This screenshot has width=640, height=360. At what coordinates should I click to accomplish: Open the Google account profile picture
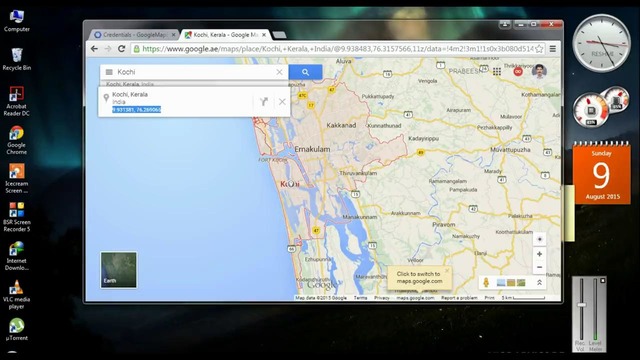tap(539, 71)
